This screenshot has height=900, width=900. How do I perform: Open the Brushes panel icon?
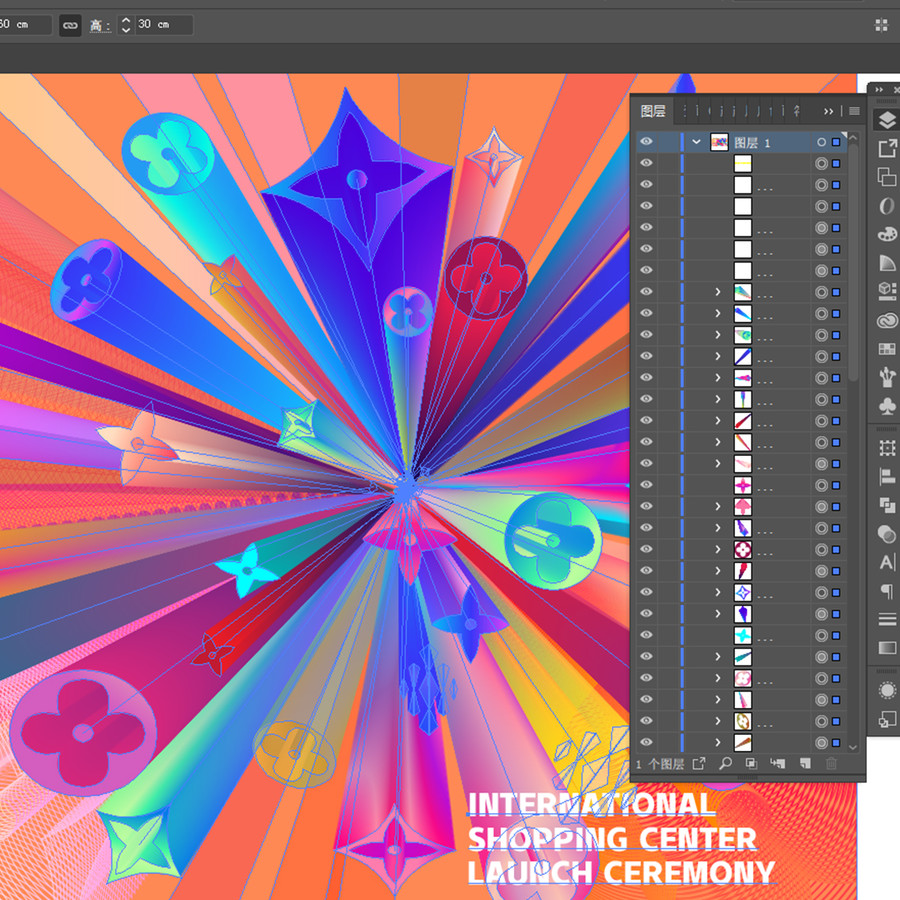pyautogui.click(x=887, y=377)
